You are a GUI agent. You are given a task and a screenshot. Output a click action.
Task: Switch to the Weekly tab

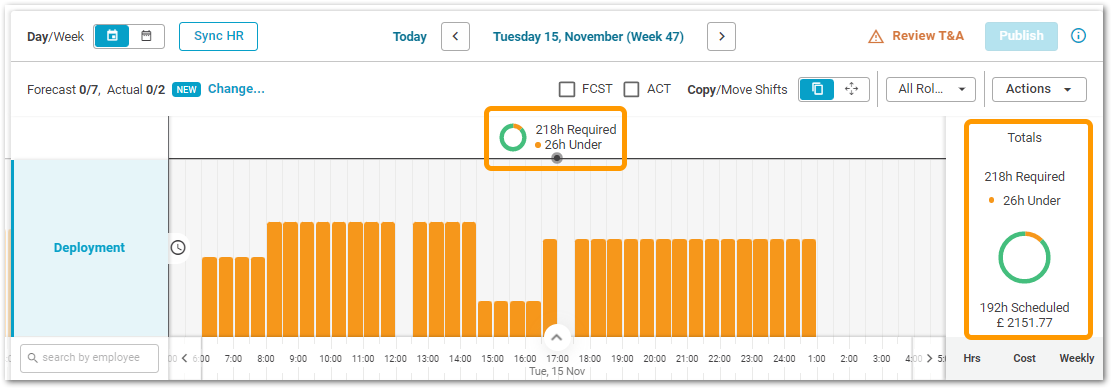tap(1077, 359)
